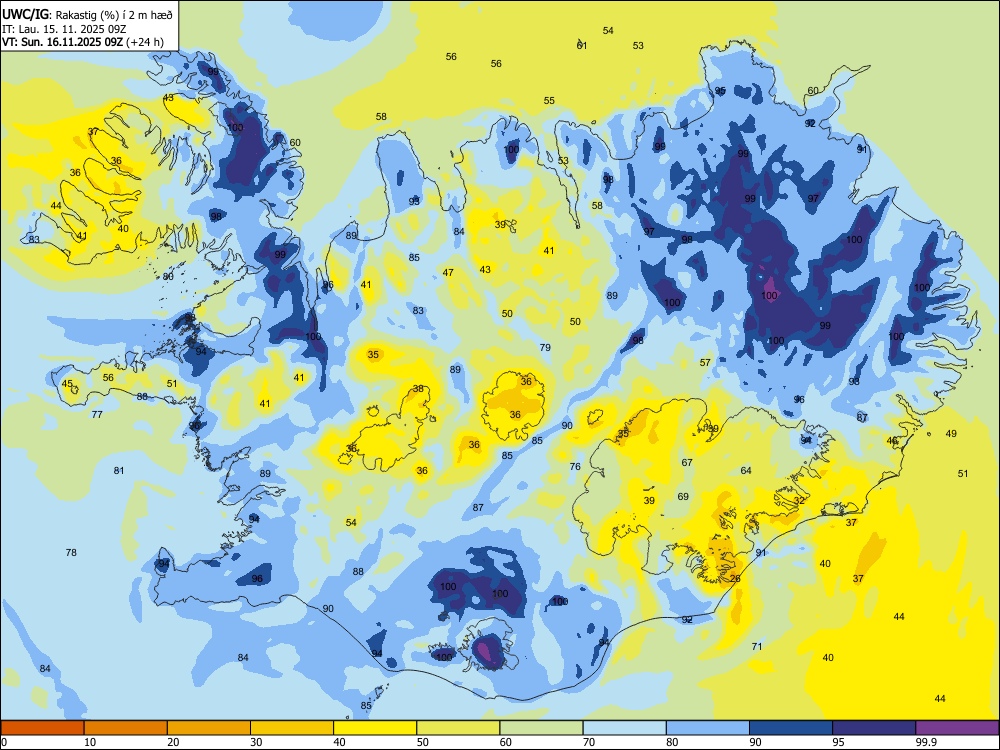Click the humidity value 26 on the map
This screenshot has width=1000, height=750.
point(735,578)
